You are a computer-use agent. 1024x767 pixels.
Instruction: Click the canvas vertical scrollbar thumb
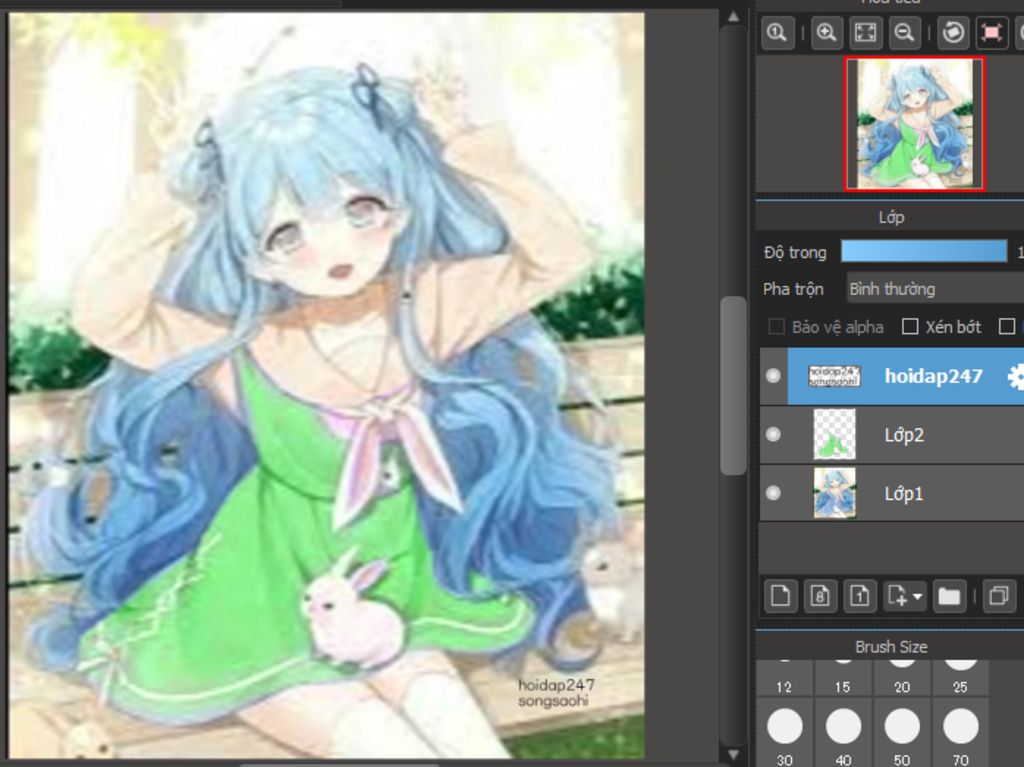click(733, 385)
